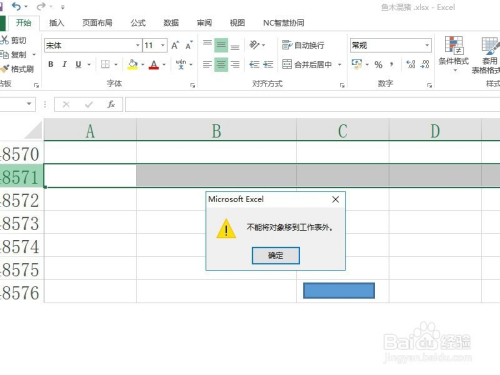This screenshot has height=375, width=500.
Task: Select bottom align icon
Action: click(x=235, y=45)
